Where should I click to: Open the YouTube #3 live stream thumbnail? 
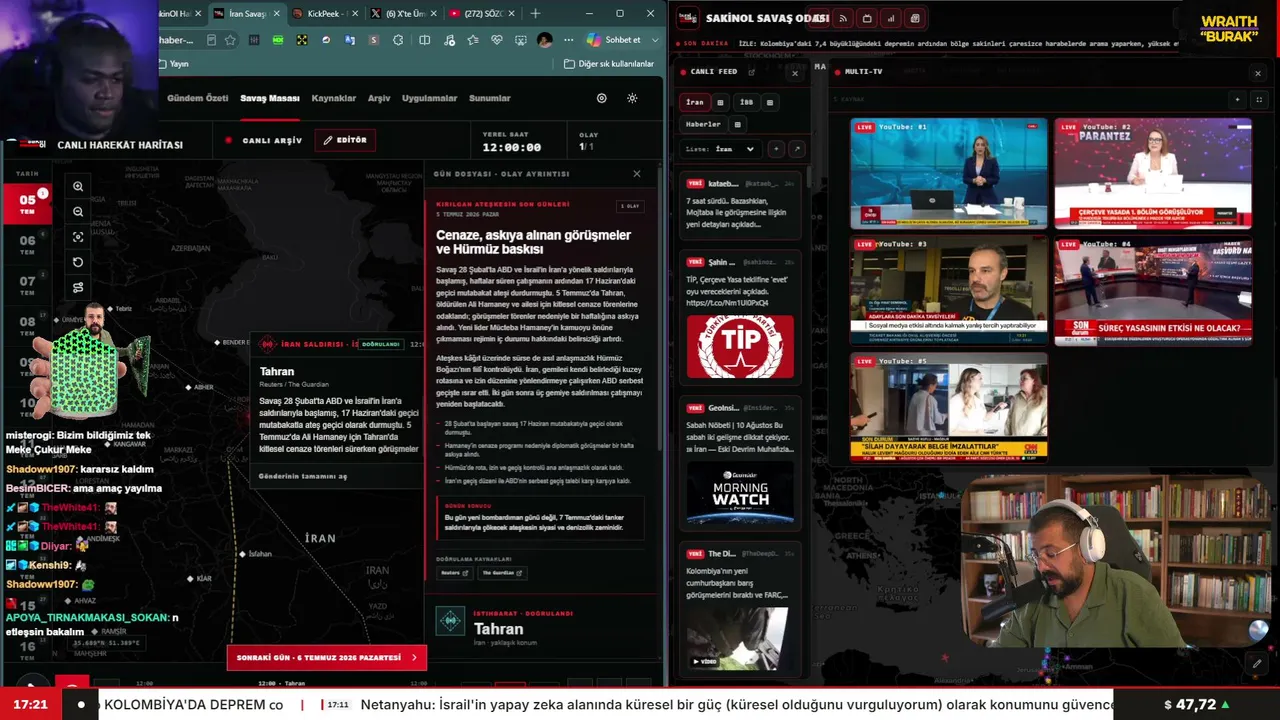(949, 290)
